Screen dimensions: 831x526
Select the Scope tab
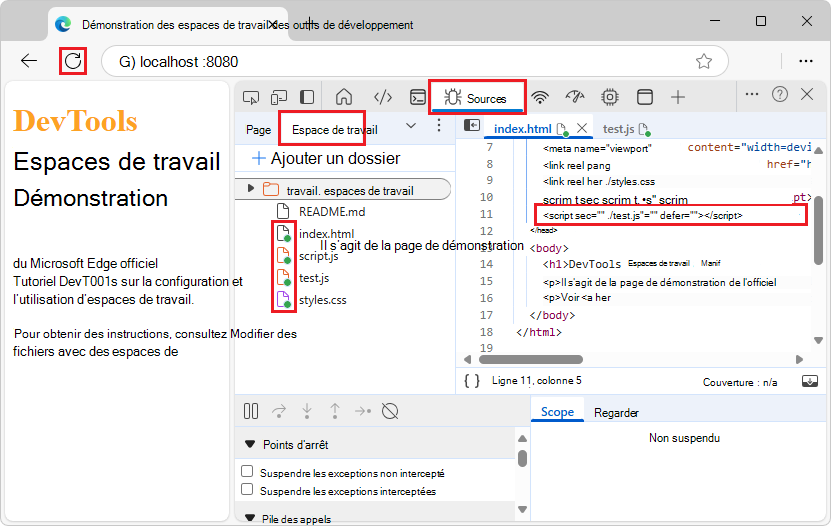[557, 412]
